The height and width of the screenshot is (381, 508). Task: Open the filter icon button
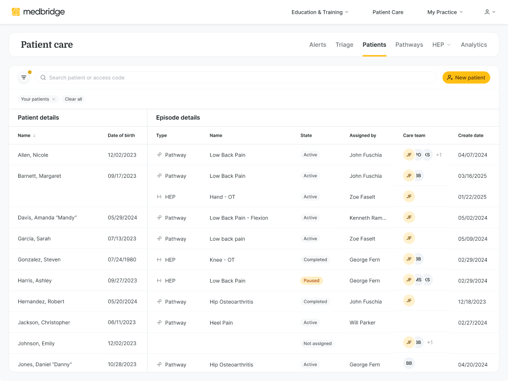click(x=24, y=78)
